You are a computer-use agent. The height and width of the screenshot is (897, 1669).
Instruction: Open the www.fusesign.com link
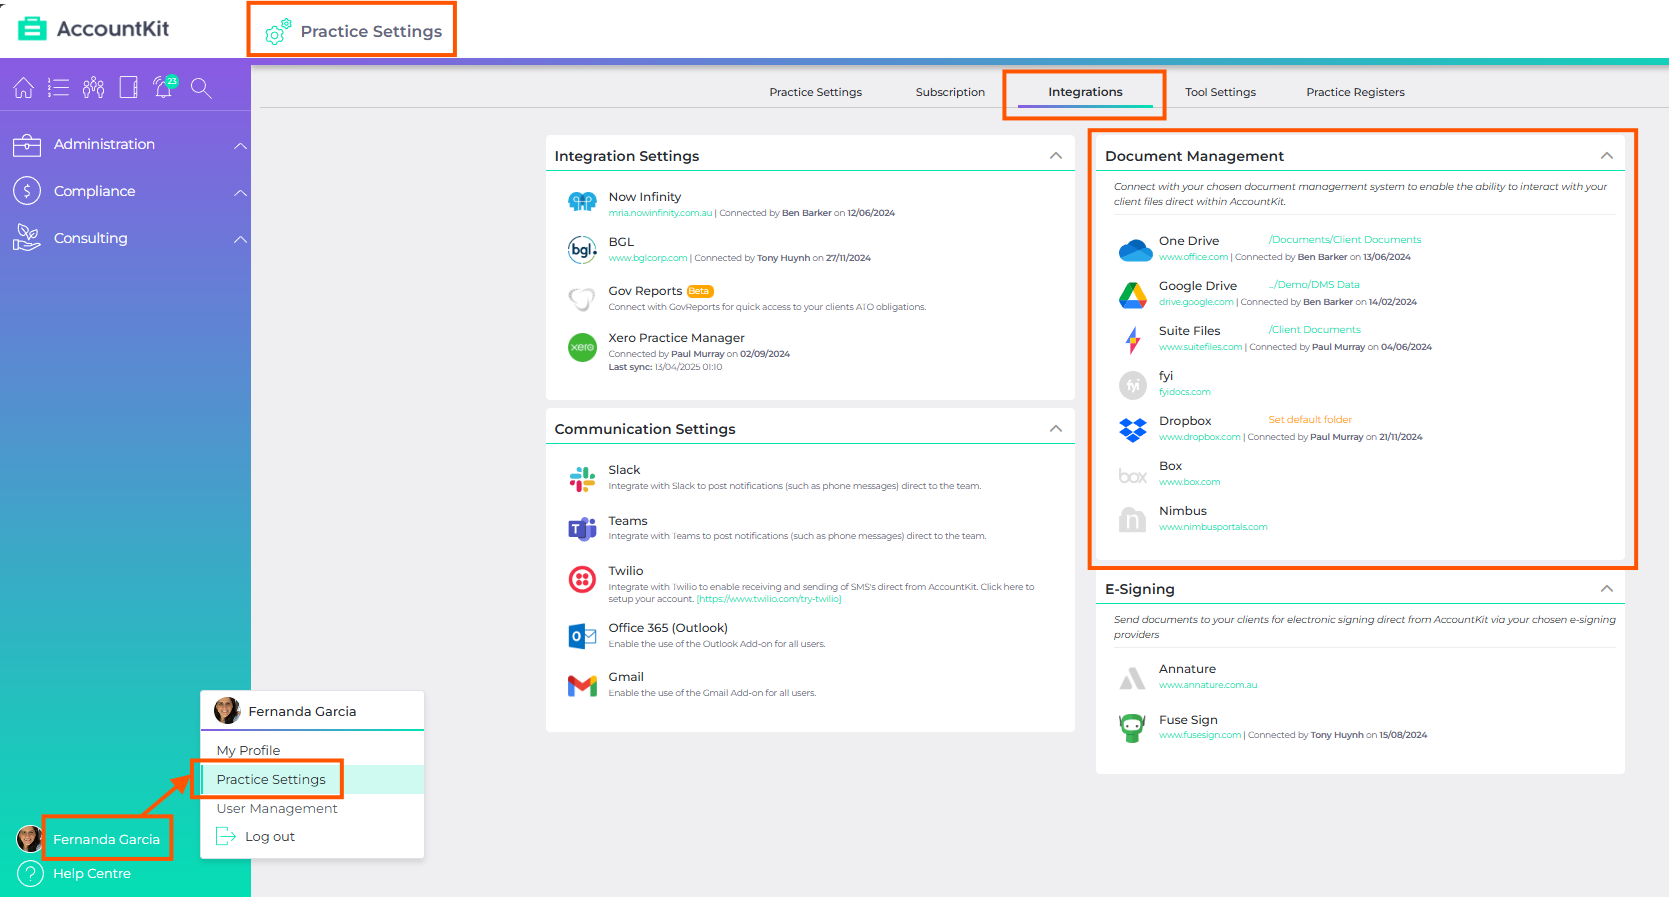click(1200, 735)
